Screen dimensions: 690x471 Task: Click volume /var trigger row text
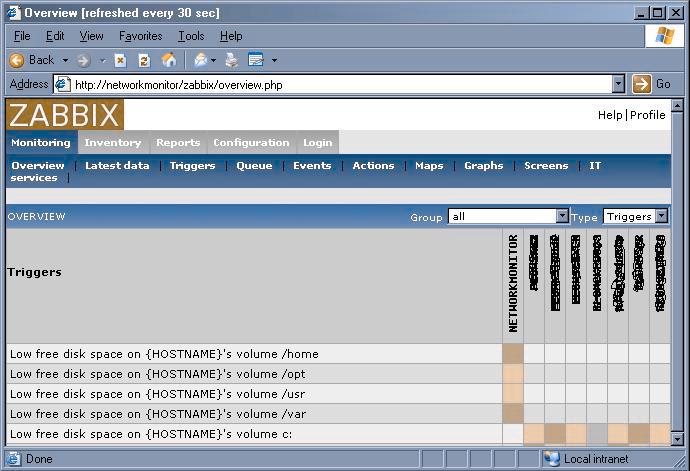coord(158,414)
